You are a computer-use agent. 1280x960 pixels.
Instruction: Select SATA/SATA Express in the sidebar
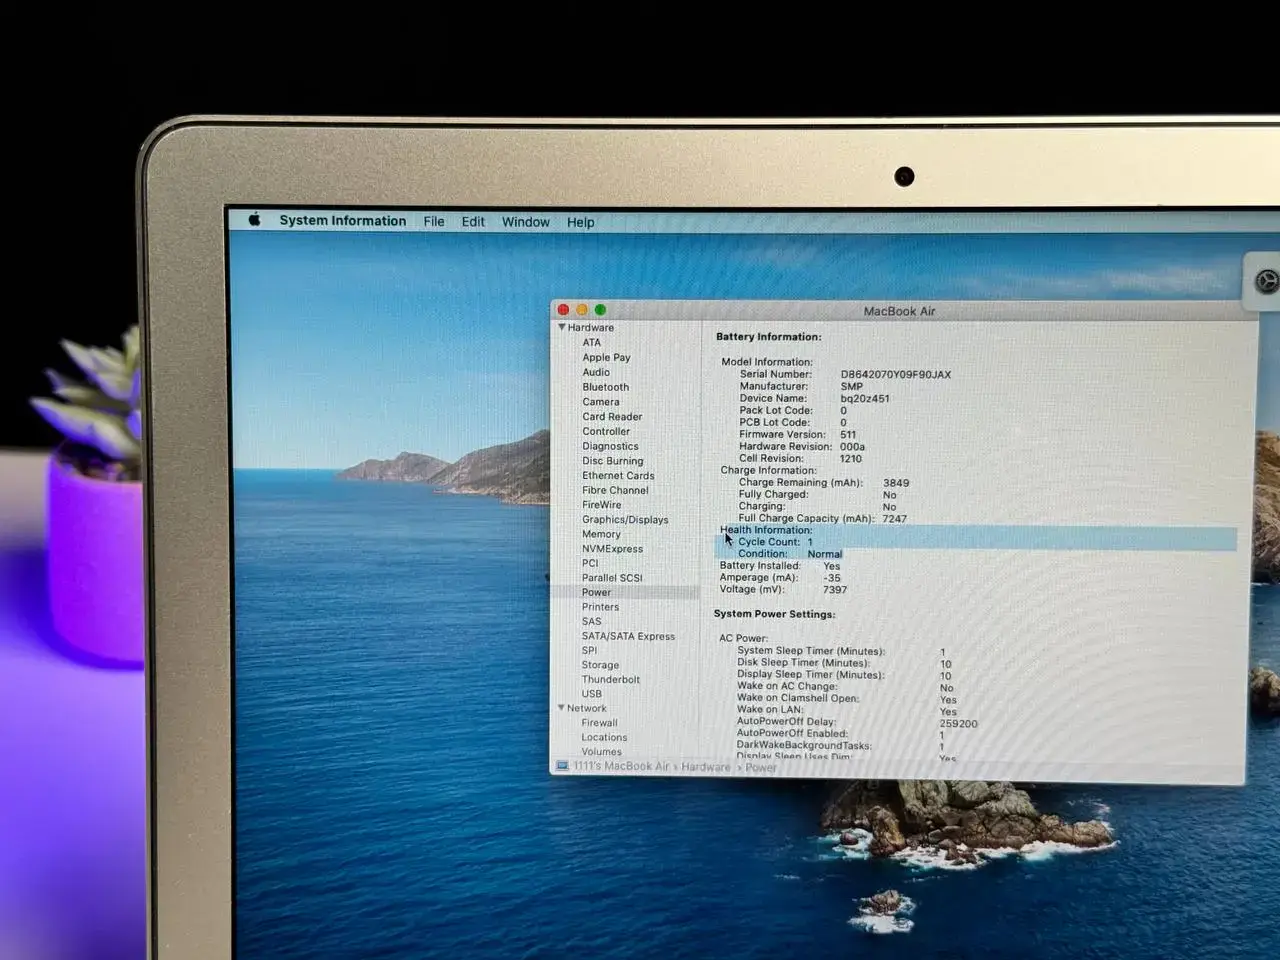(x=628, y=636)
